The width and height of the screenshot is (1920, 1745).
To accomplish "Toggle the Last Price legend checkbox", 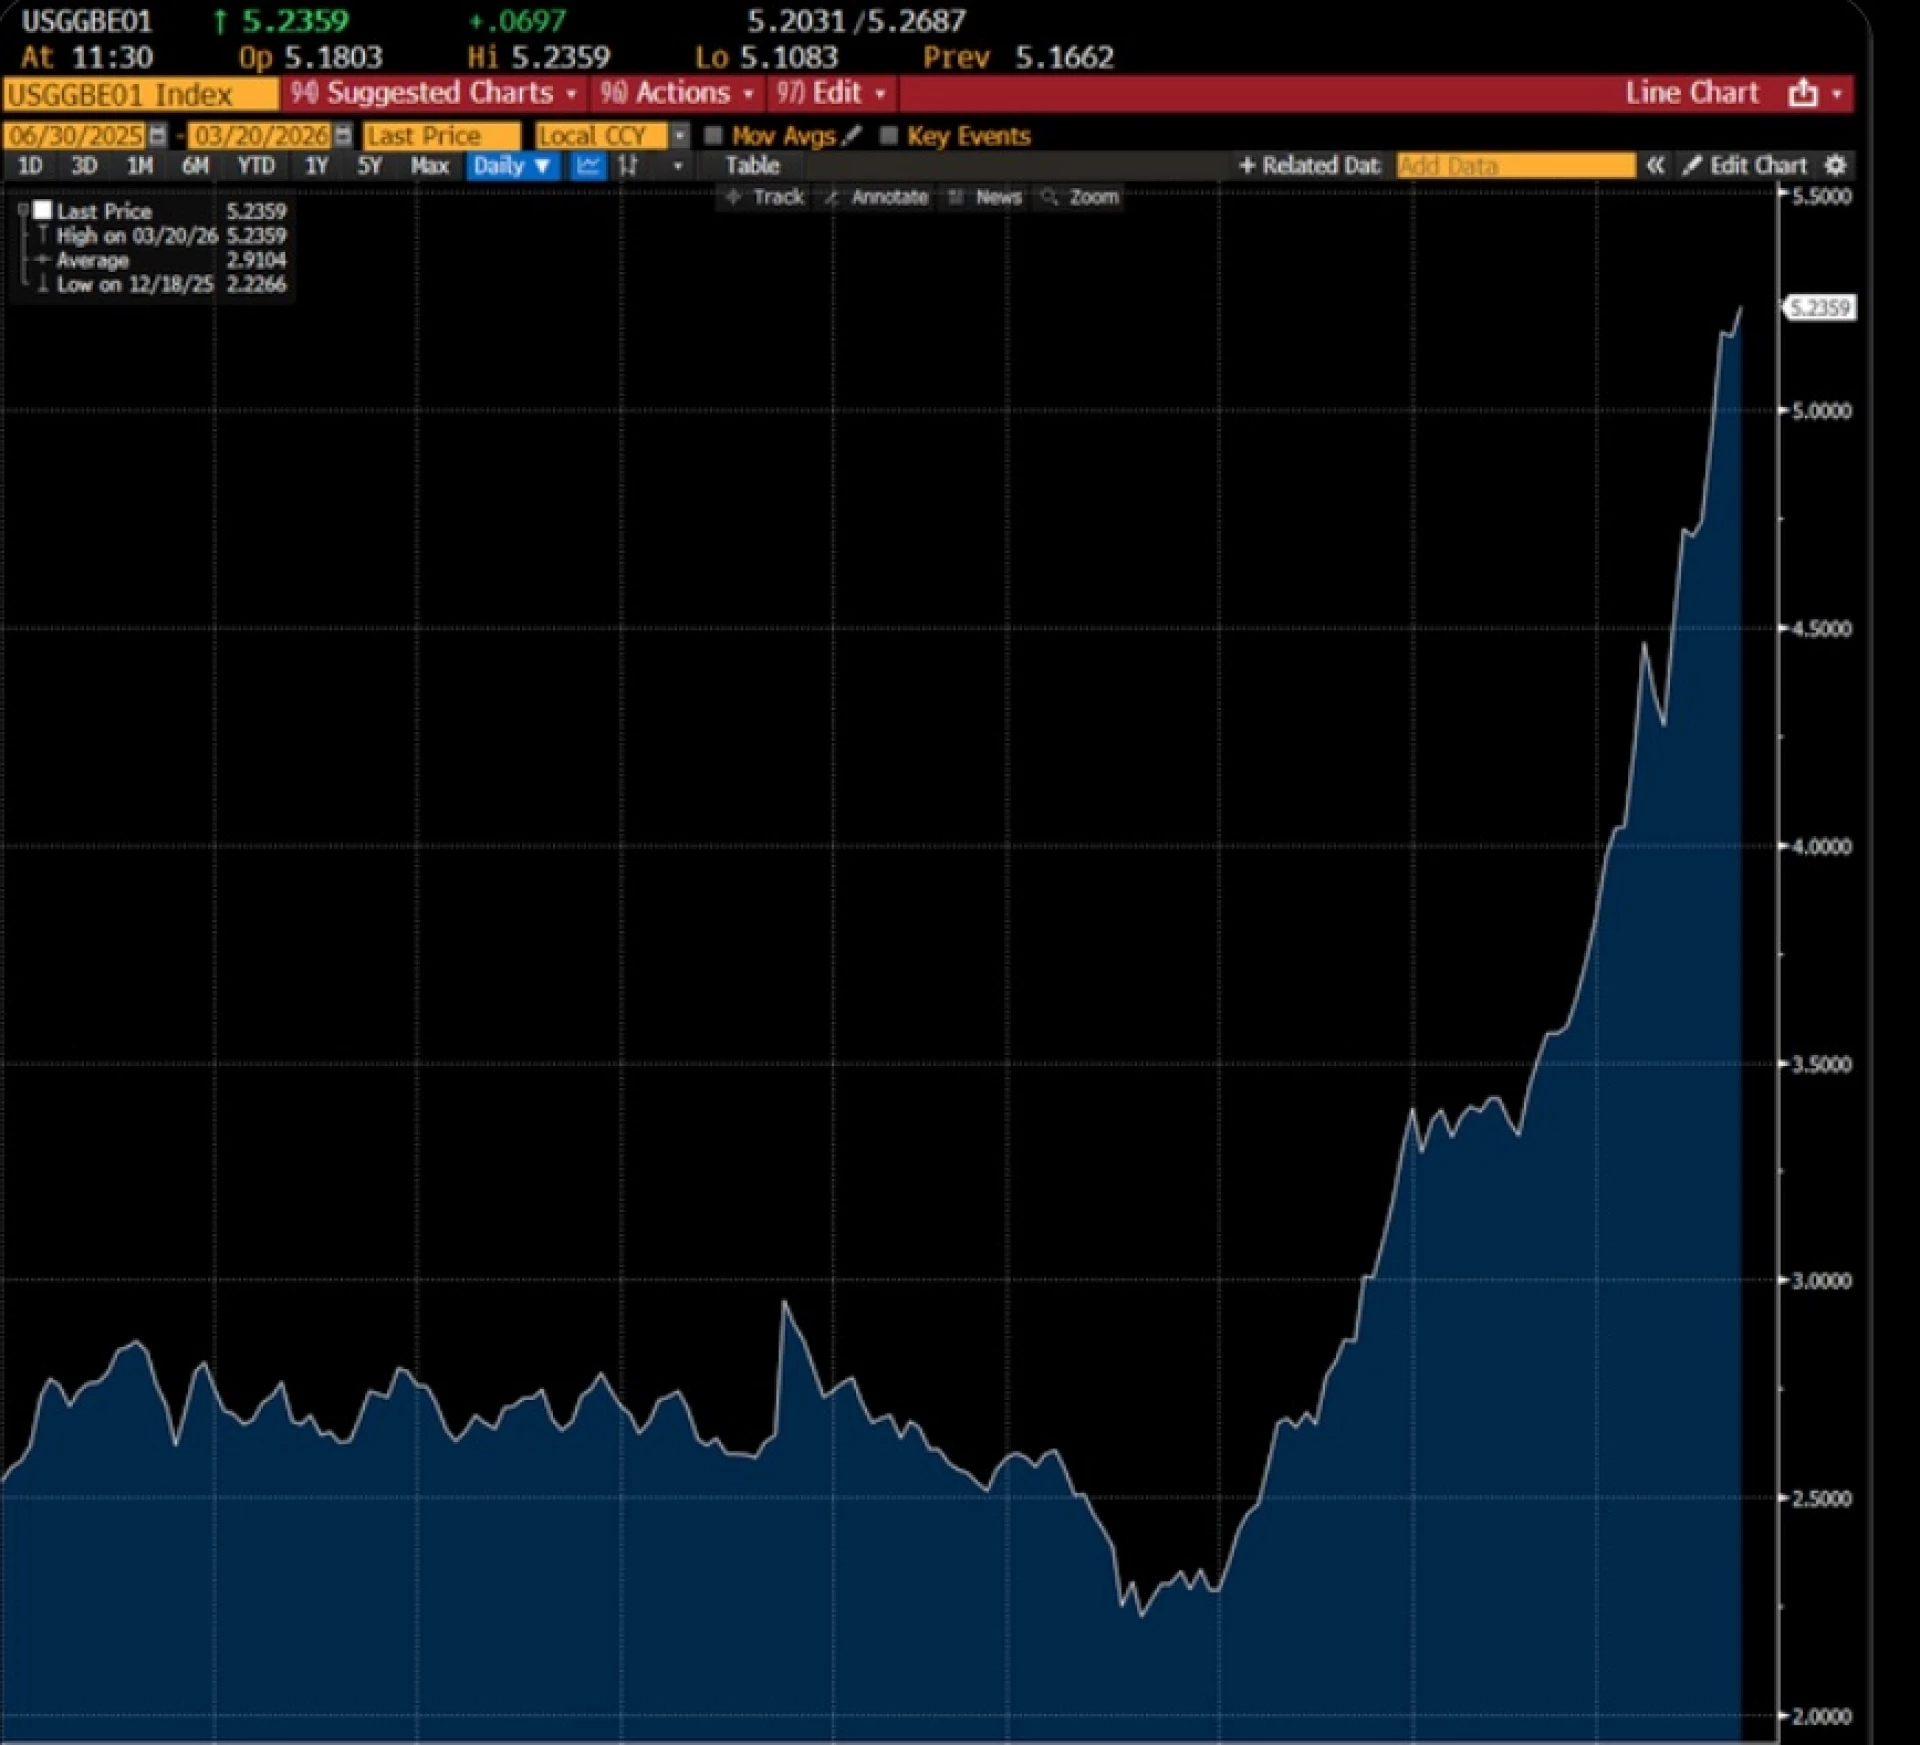I will pyautogui.click(x=42, y=210).
